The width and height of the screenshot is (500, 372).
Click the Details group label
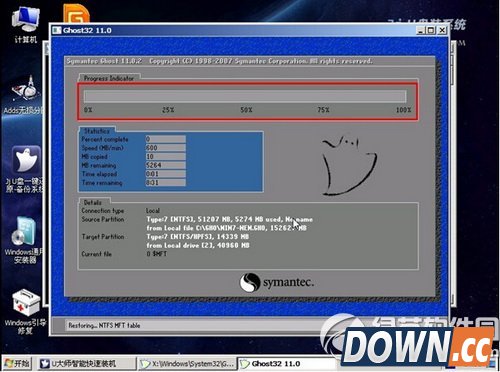[x=93, y=202]
